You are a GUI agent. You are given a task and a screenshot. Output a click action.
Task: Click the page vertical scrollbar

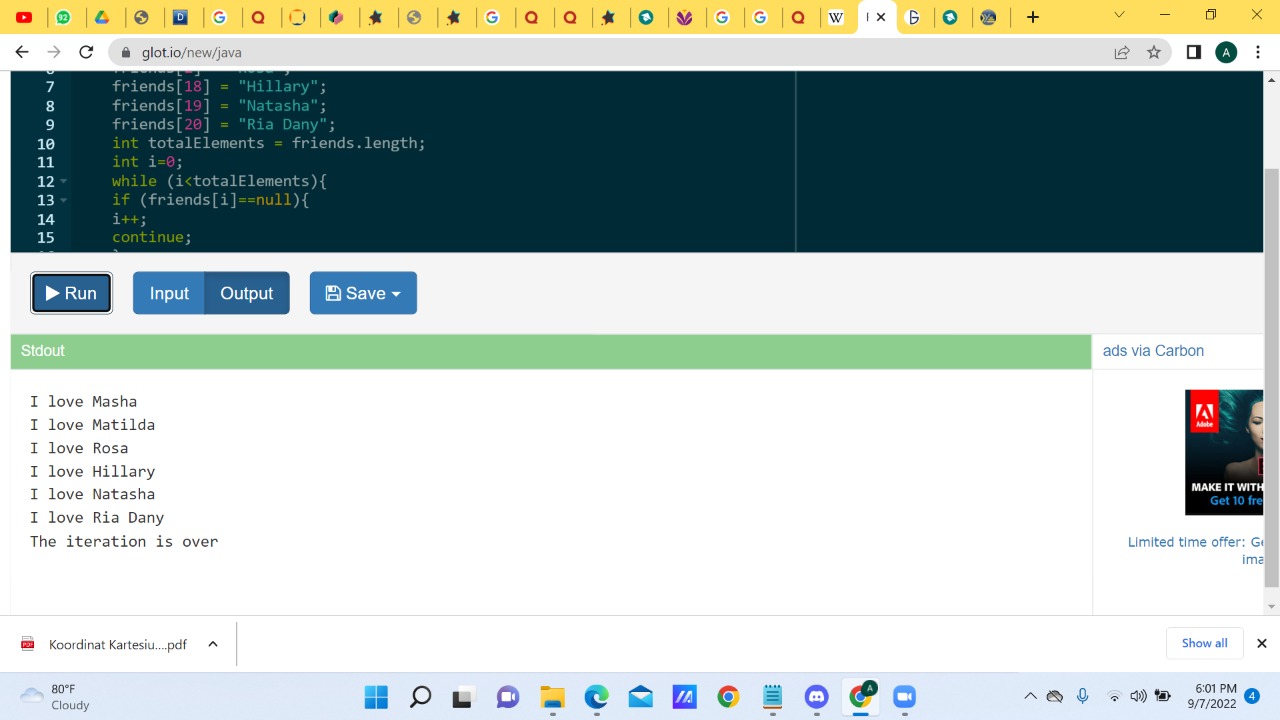[x=1271, y=380]
